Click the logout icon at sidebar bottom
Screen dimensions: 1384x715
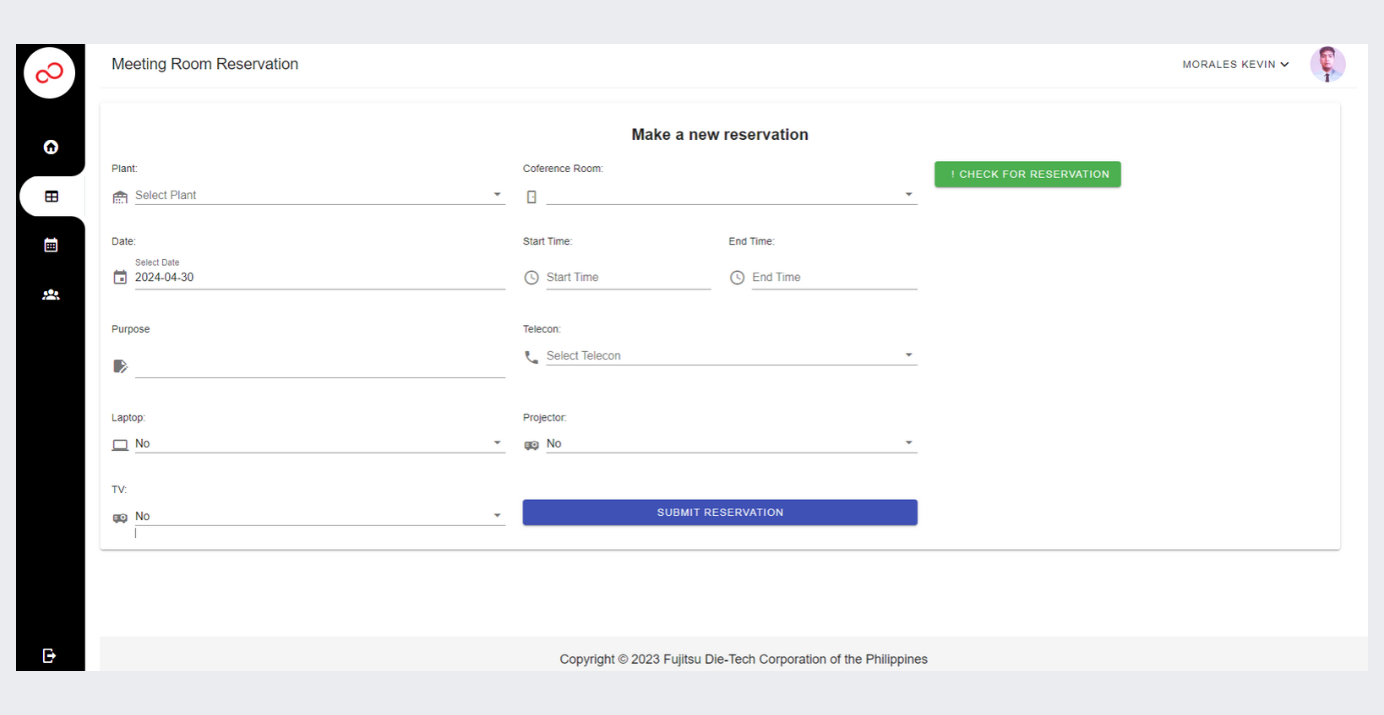tap(50, 655)
